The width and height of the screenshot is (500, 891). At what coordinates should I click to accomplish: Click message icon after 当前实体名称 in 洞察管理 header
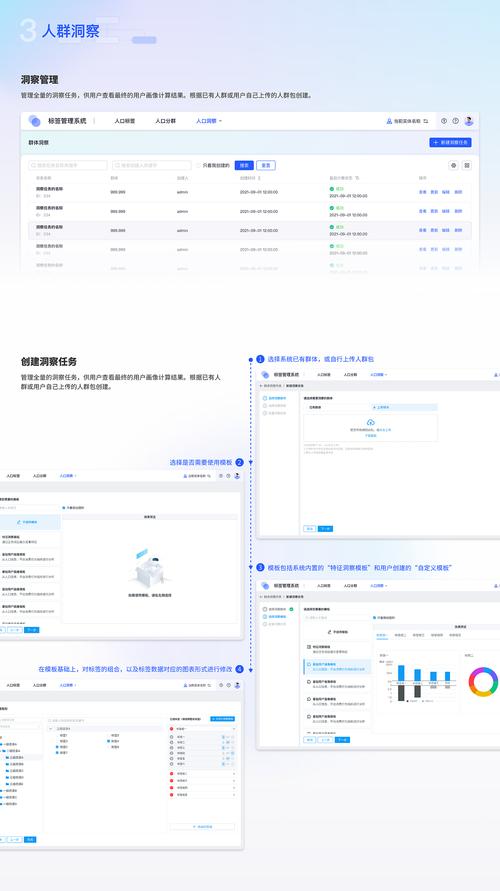(x=444, y=120)
